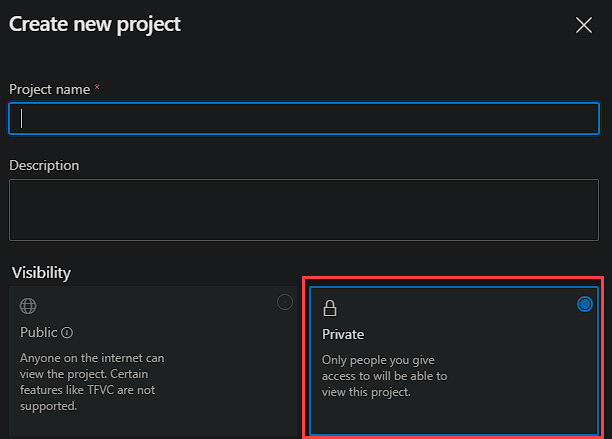Focus the Description text box

[304, 210]
